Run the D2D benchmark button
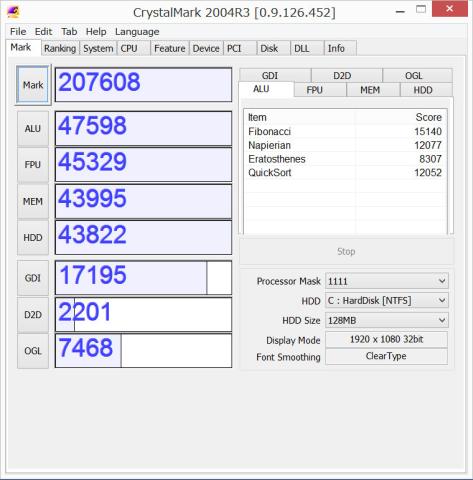The width and height of the screenshot is (473, 480). tap(33, 315)
